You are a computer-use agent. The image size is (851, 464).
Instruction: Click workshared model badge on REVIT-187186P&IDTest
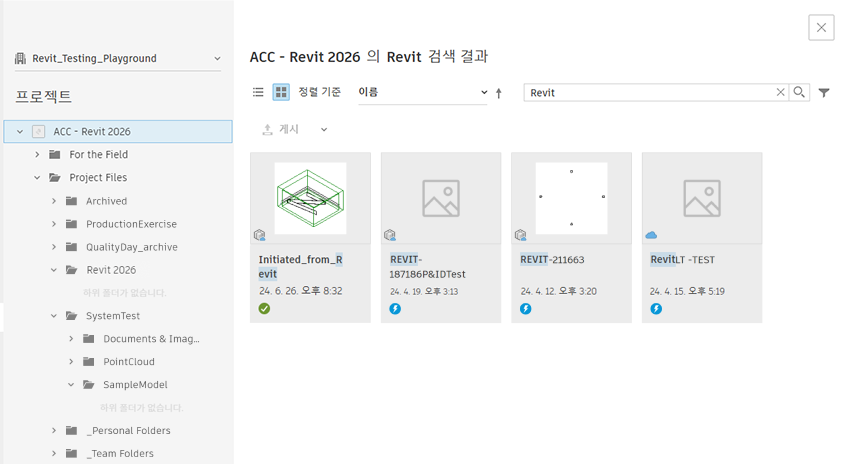coord(390,235)
